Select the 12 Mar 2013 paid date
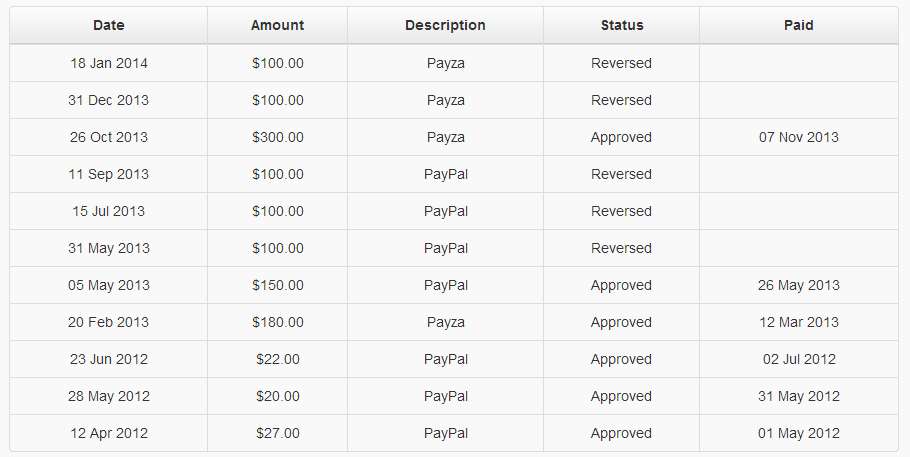910x457 pixels. pyautogui.click(x=798, y=322)
